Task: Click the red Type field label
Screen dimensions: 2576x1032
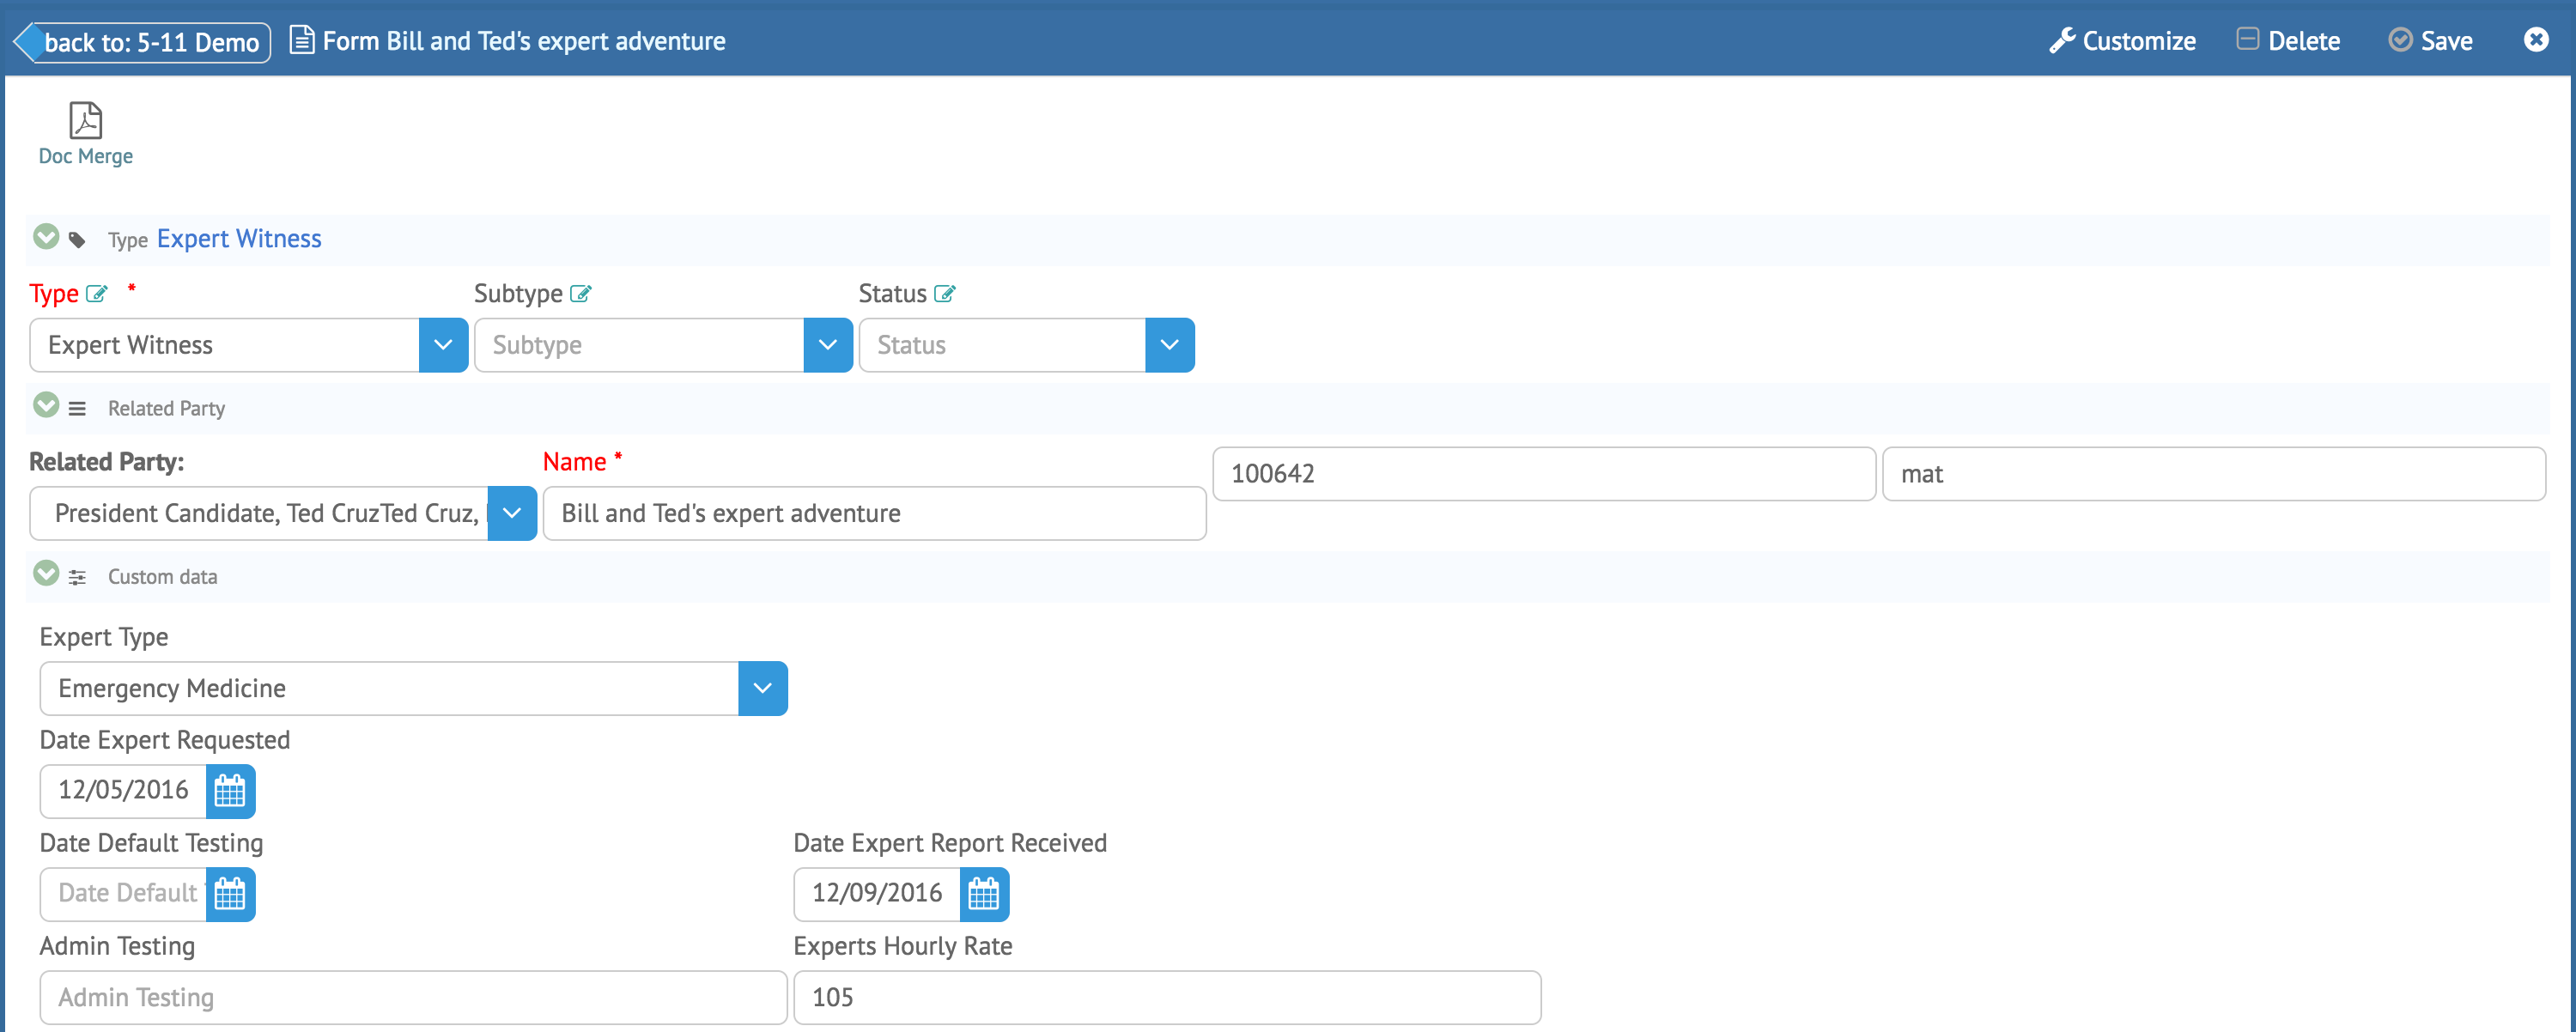Action: (54, 294)
